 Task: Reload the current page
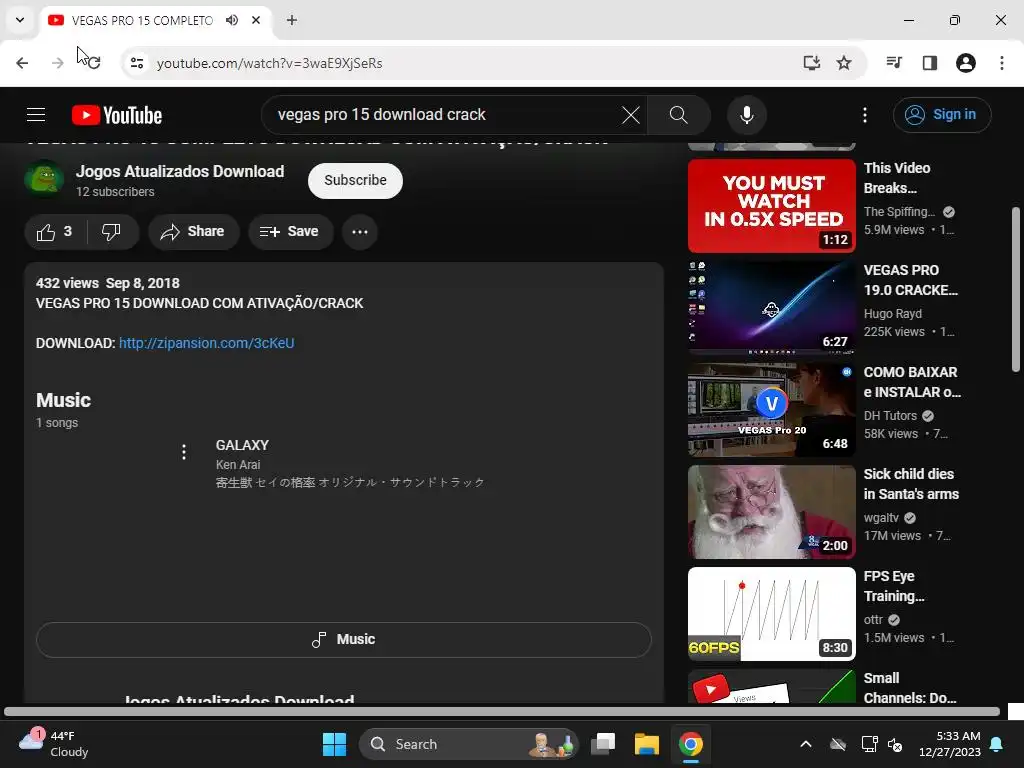tap(93, 63)
